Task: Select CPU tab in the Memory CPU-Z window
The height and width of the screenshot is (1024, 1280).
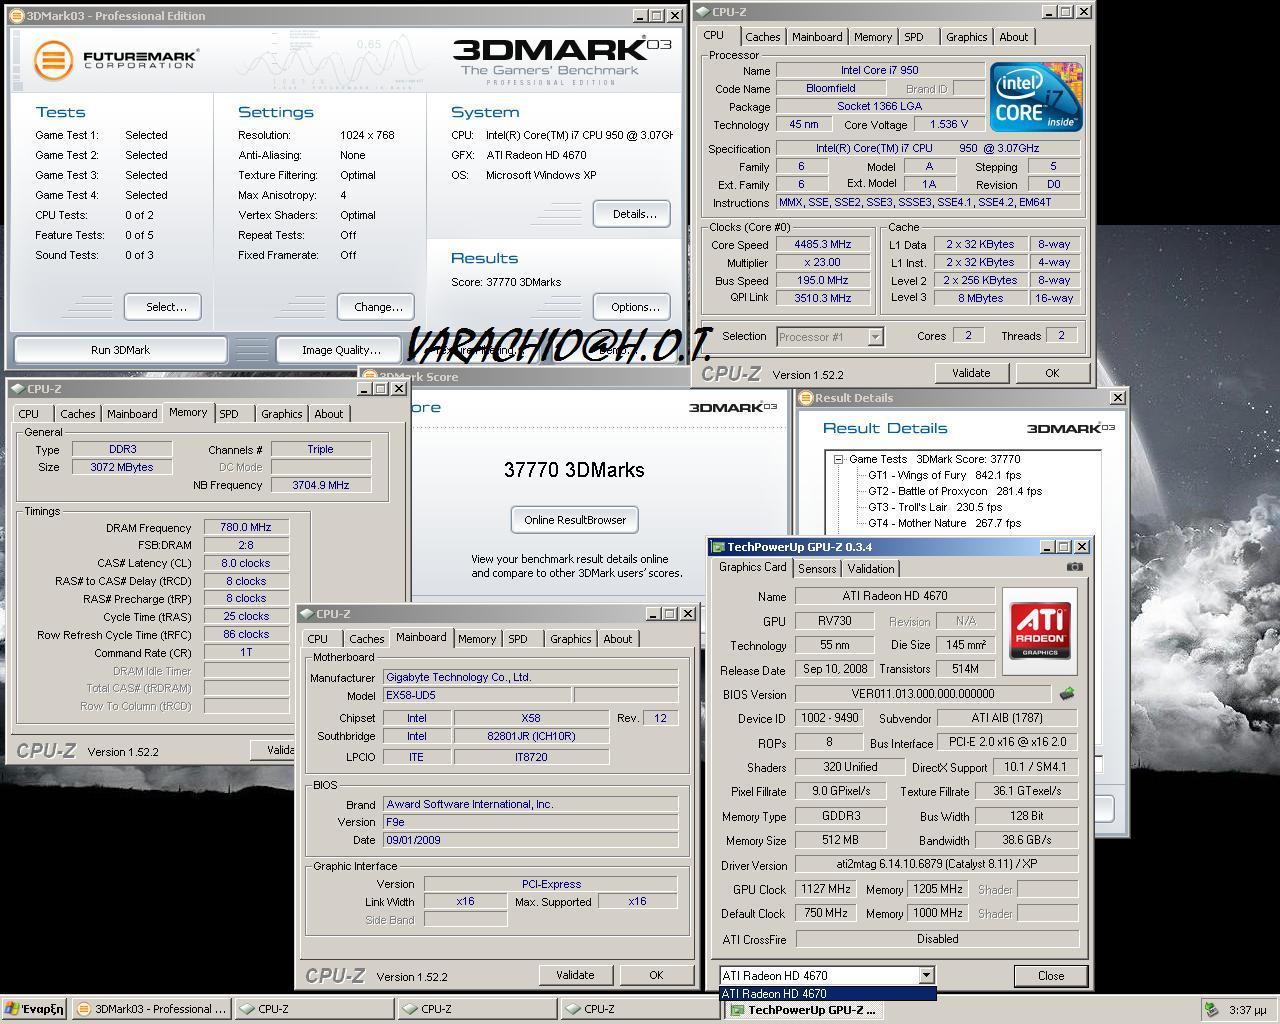Action: (x=29, y=414)
